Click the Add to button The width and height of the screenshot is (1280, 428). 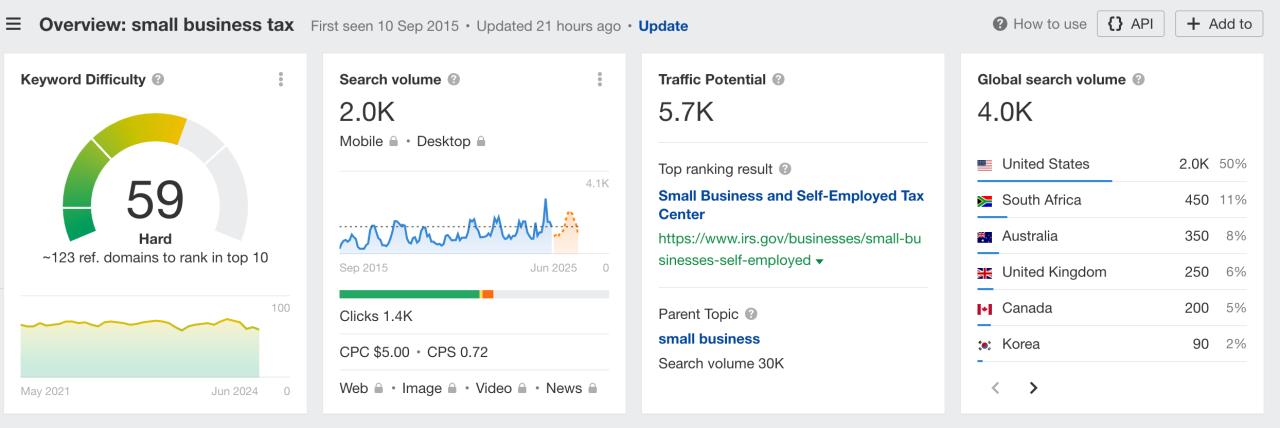coord(1218,24)
